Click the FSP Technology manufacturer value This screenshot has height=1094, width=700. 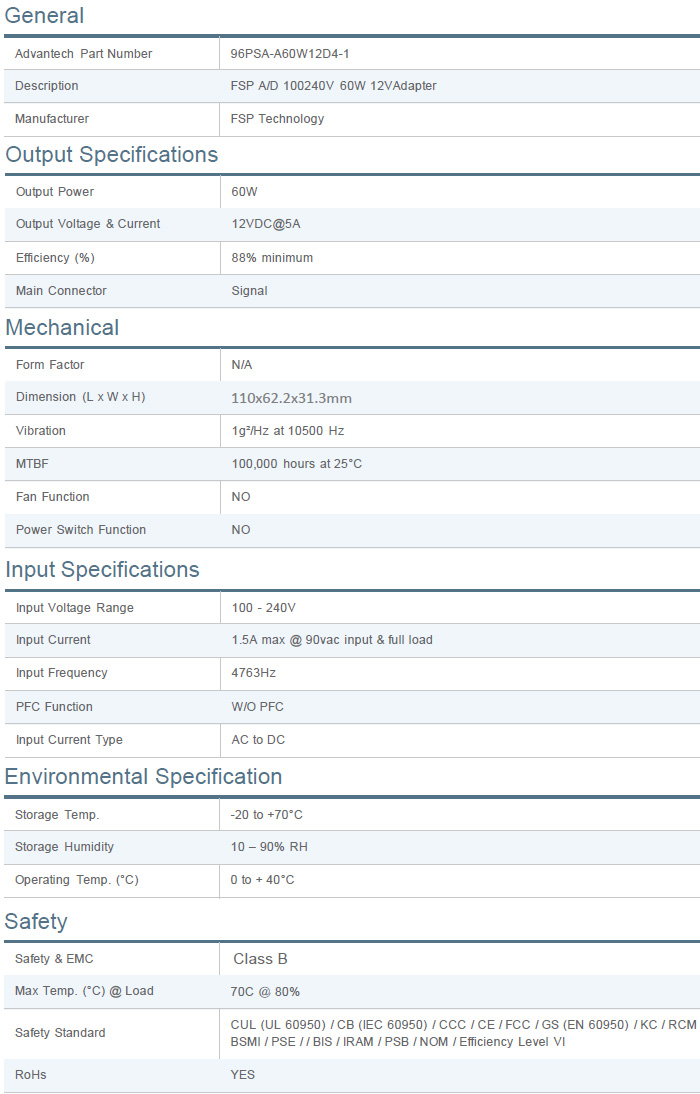(x=277, y=119)
